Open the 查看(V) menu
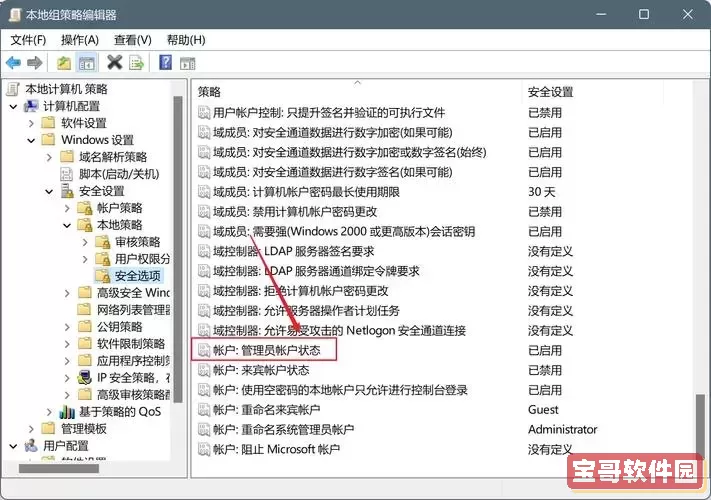711x500 pixels. [132, 40]
